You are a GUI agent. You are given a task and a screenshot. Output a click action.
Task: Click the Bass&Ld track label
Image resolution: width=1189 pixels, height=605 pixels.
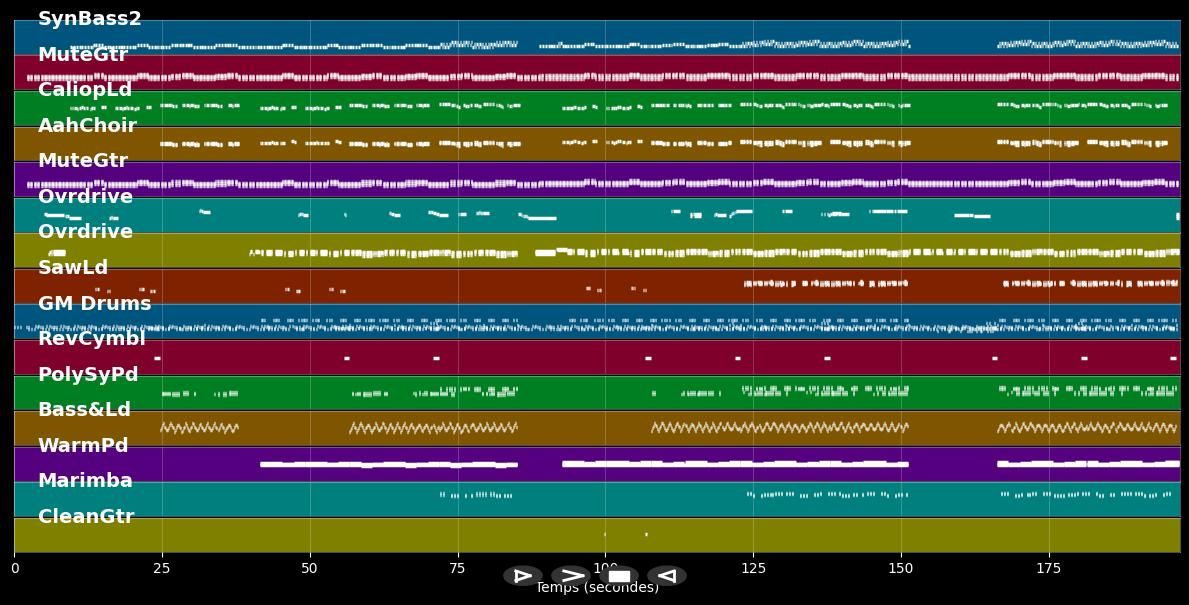coord(84,410)
